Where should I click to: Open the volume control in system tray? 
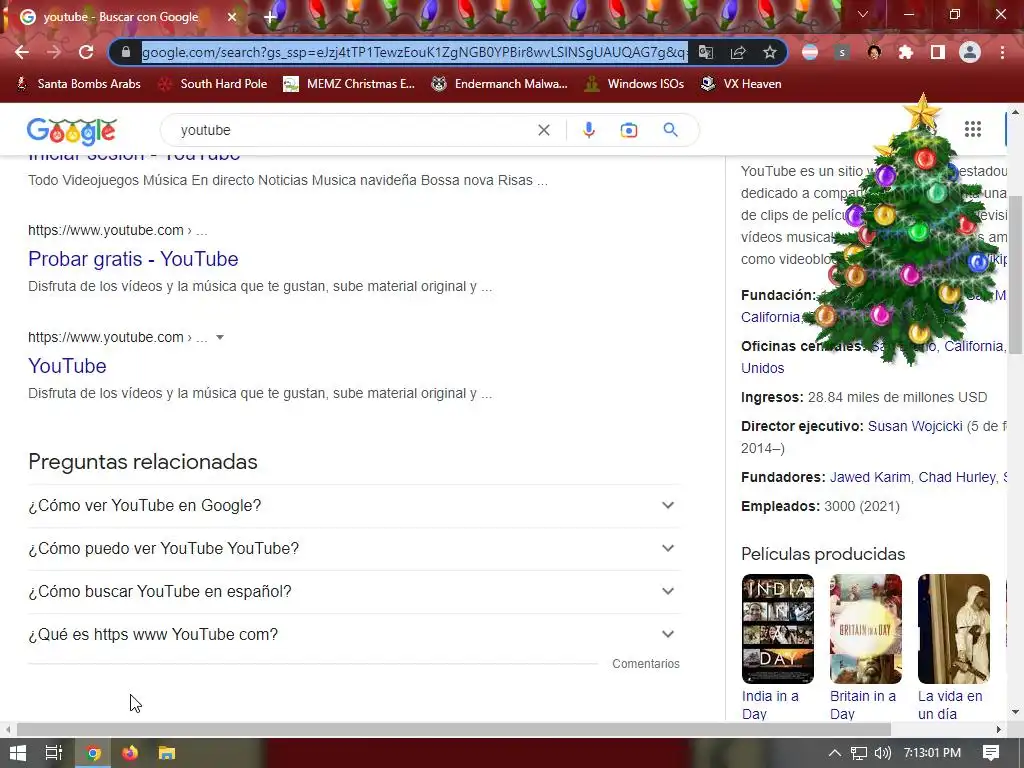(882, 753)
